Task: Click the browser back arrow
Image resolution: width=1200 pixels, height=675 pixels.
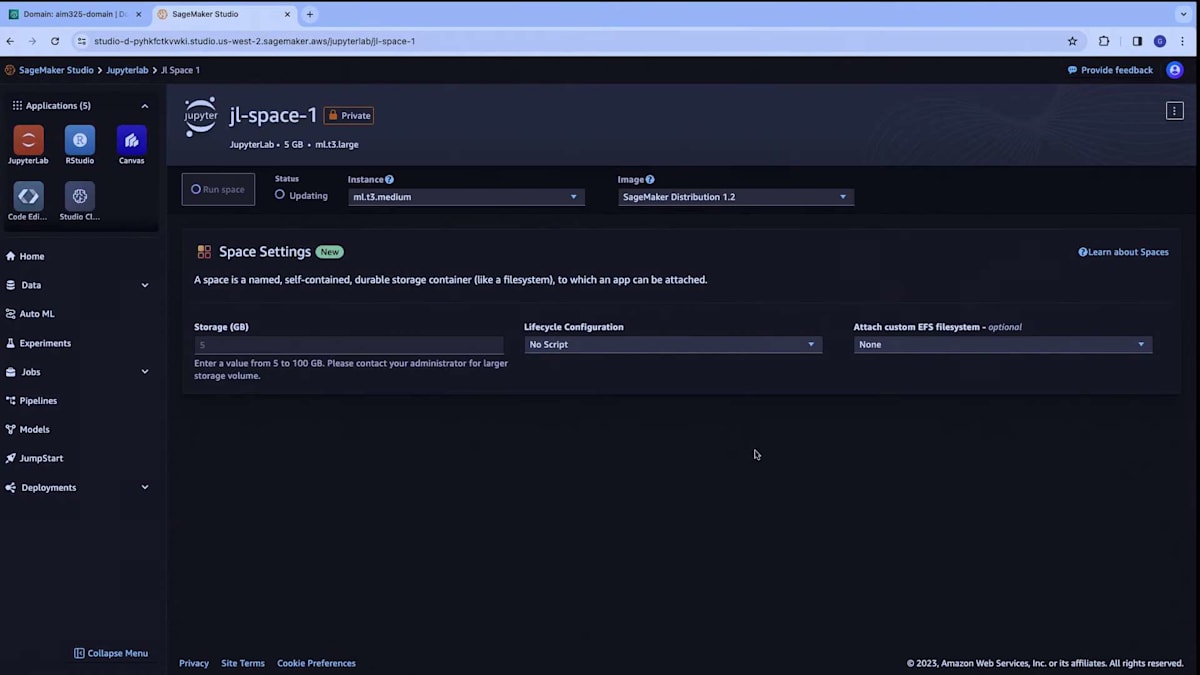Action: click(10, 41)
